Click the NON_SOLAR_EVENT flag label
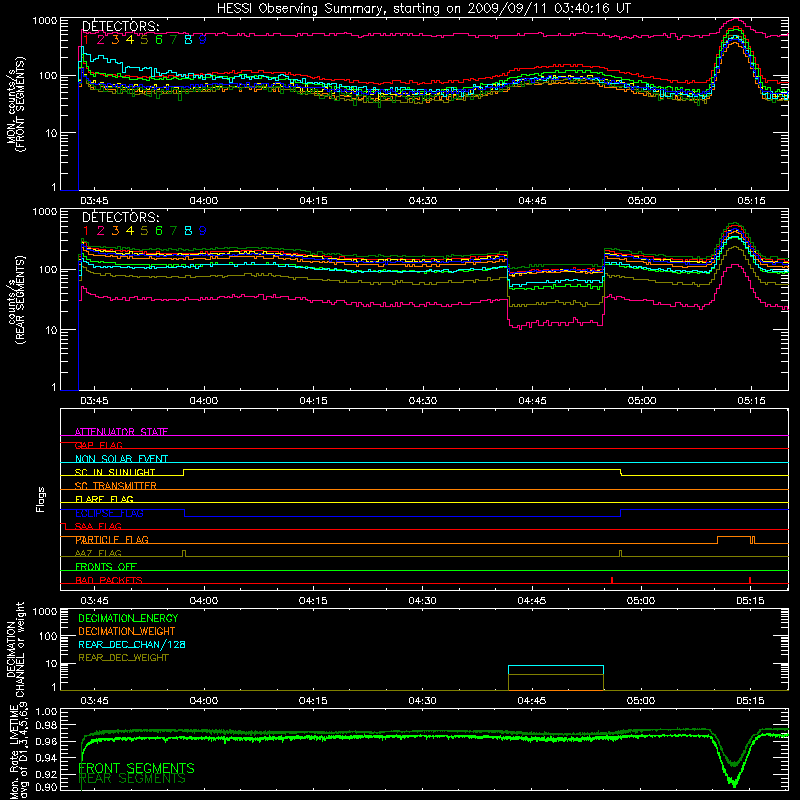800x800 pixels. pos(121,459)
